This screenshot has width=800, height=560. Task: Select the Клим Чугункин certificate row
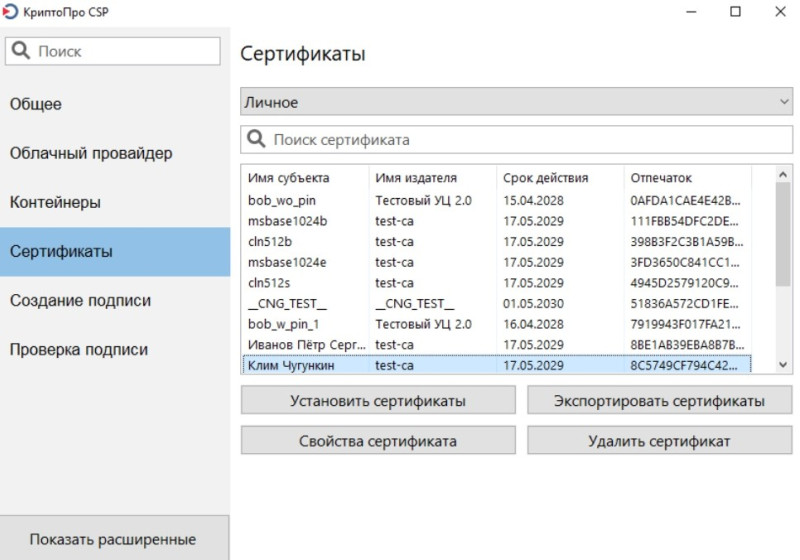click(497, 365)
